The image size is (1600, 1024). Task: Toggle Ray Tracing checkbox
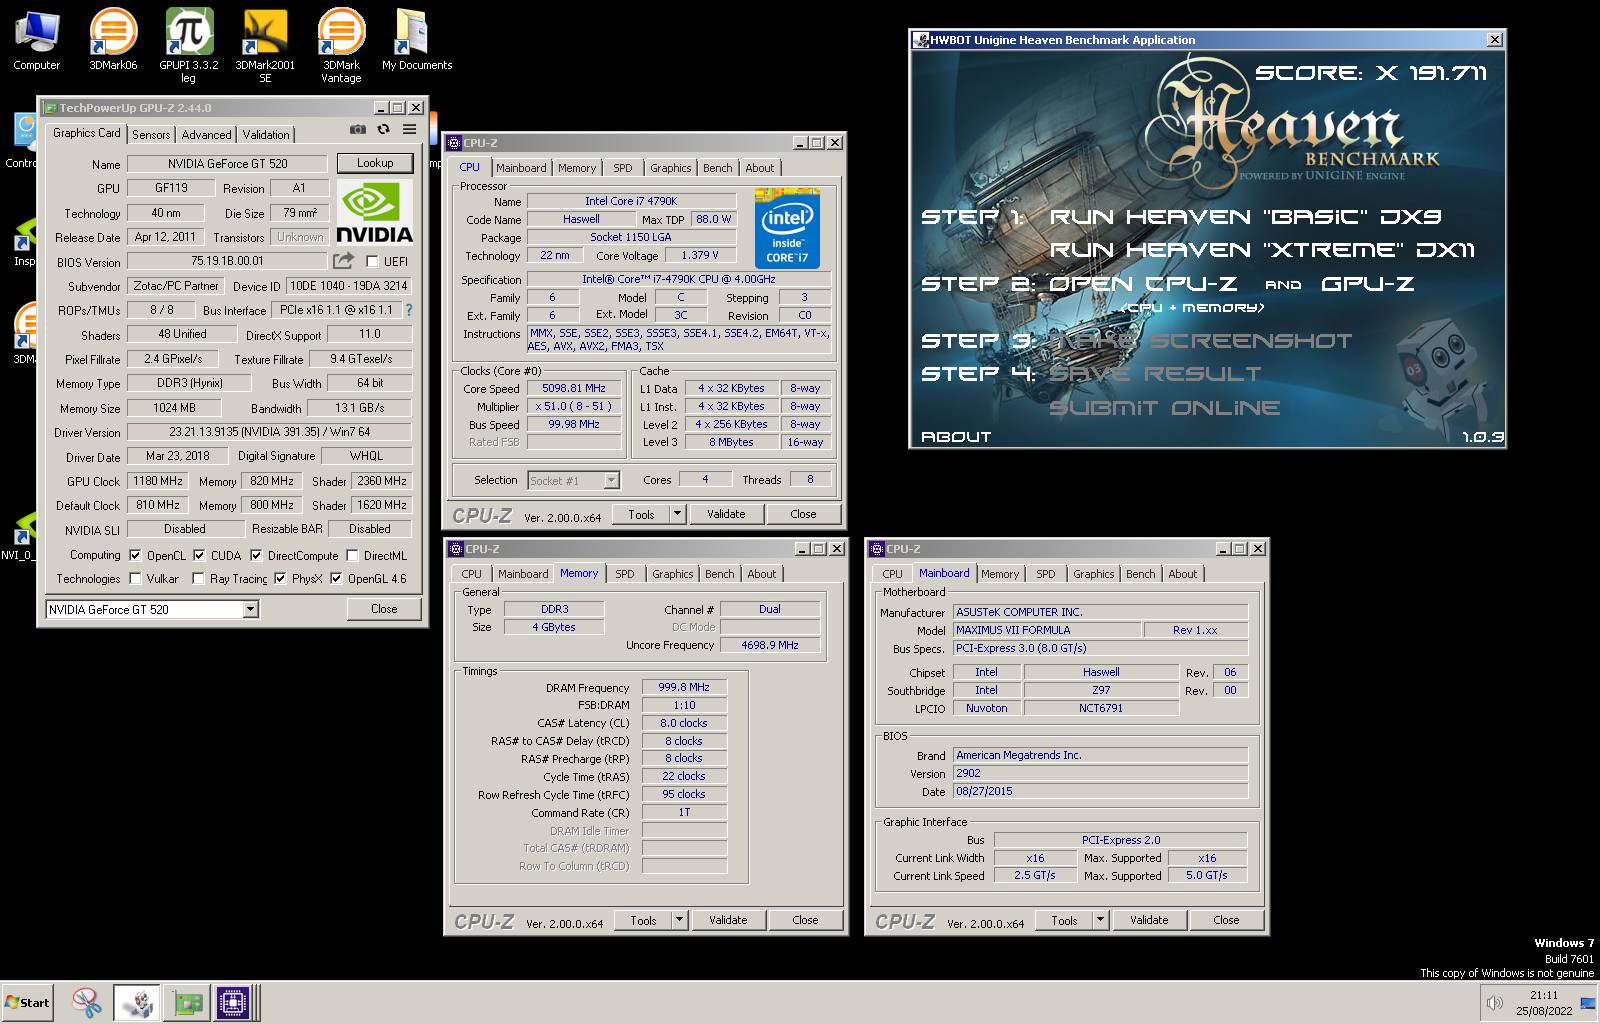click(198, 578)
